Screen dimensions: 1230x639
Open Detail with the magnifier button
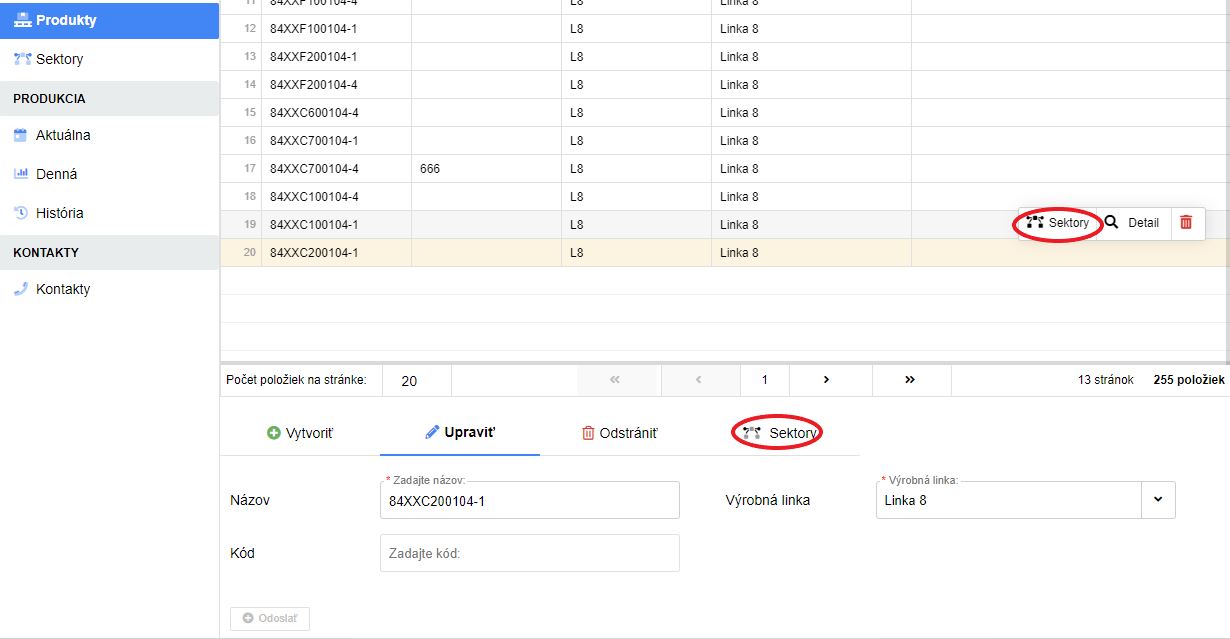[x=1133, y=223]
